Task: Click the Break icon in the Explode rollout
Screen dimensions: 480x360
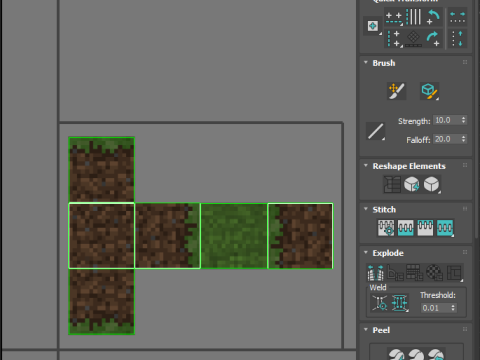Action: (375, 273)
